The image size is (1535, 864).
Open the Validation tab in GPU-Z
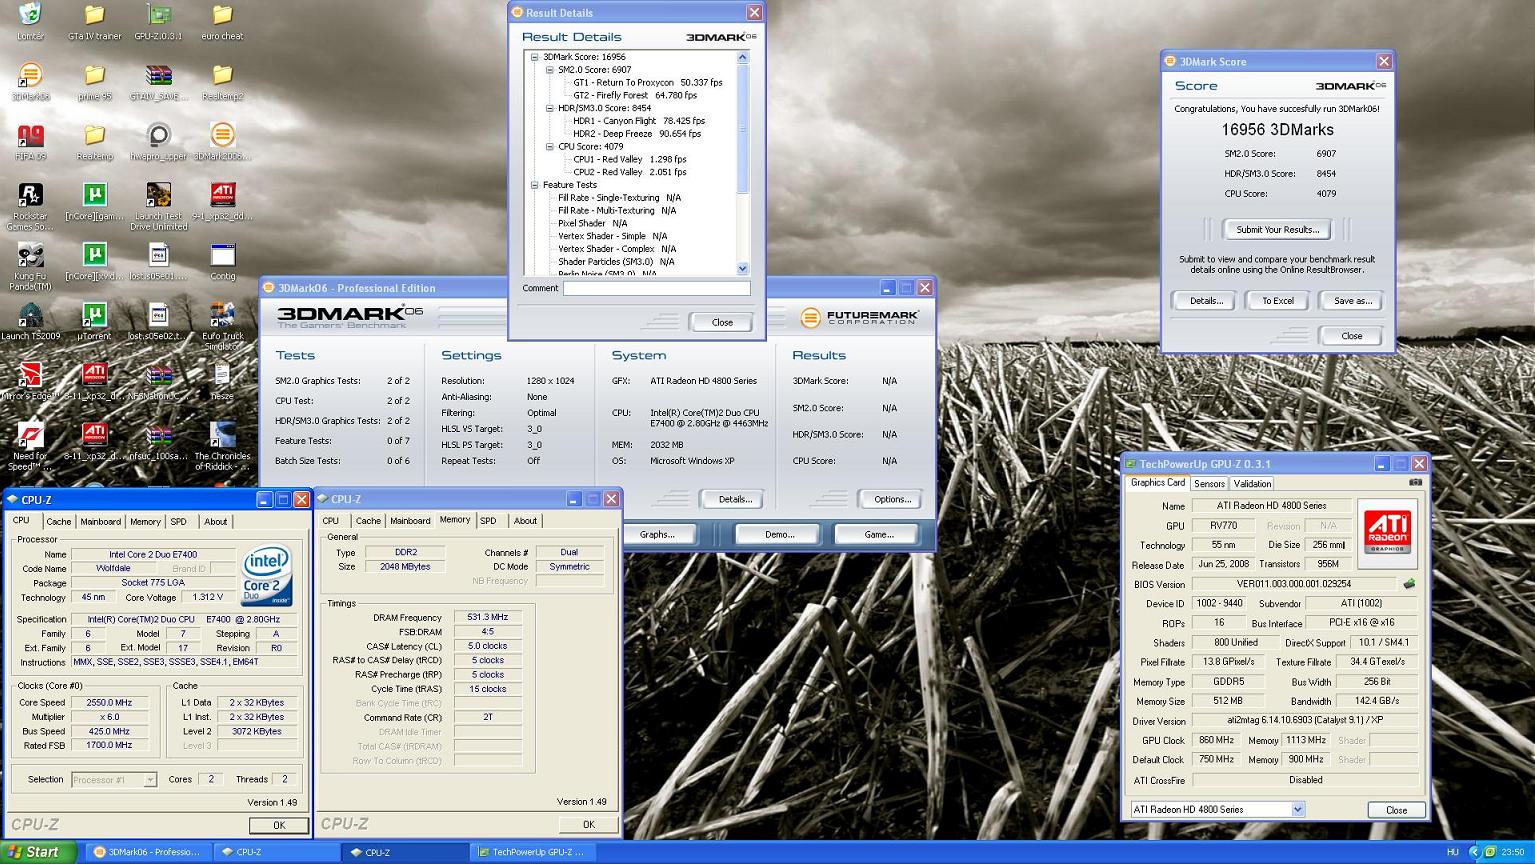point(1252,484)
